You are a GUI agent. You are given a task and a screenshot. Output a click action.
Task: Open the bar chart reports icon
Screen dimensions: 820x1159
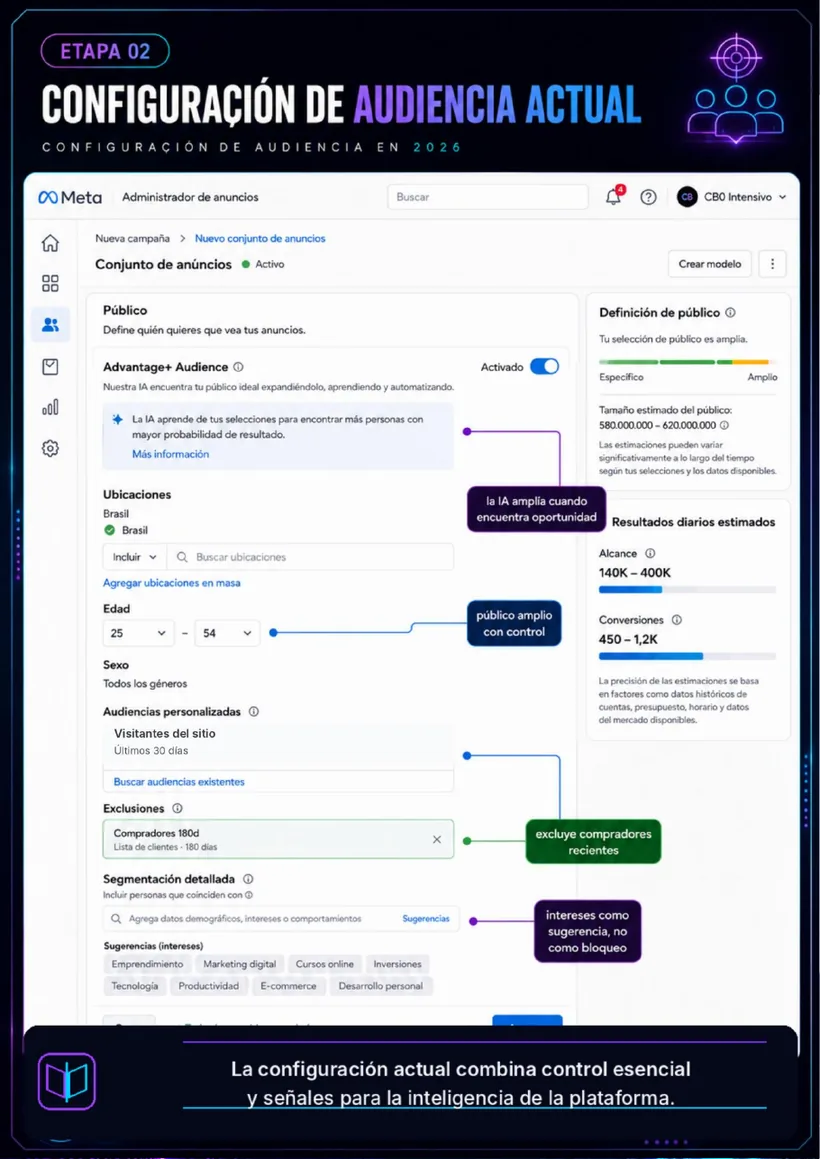point(50,407)
